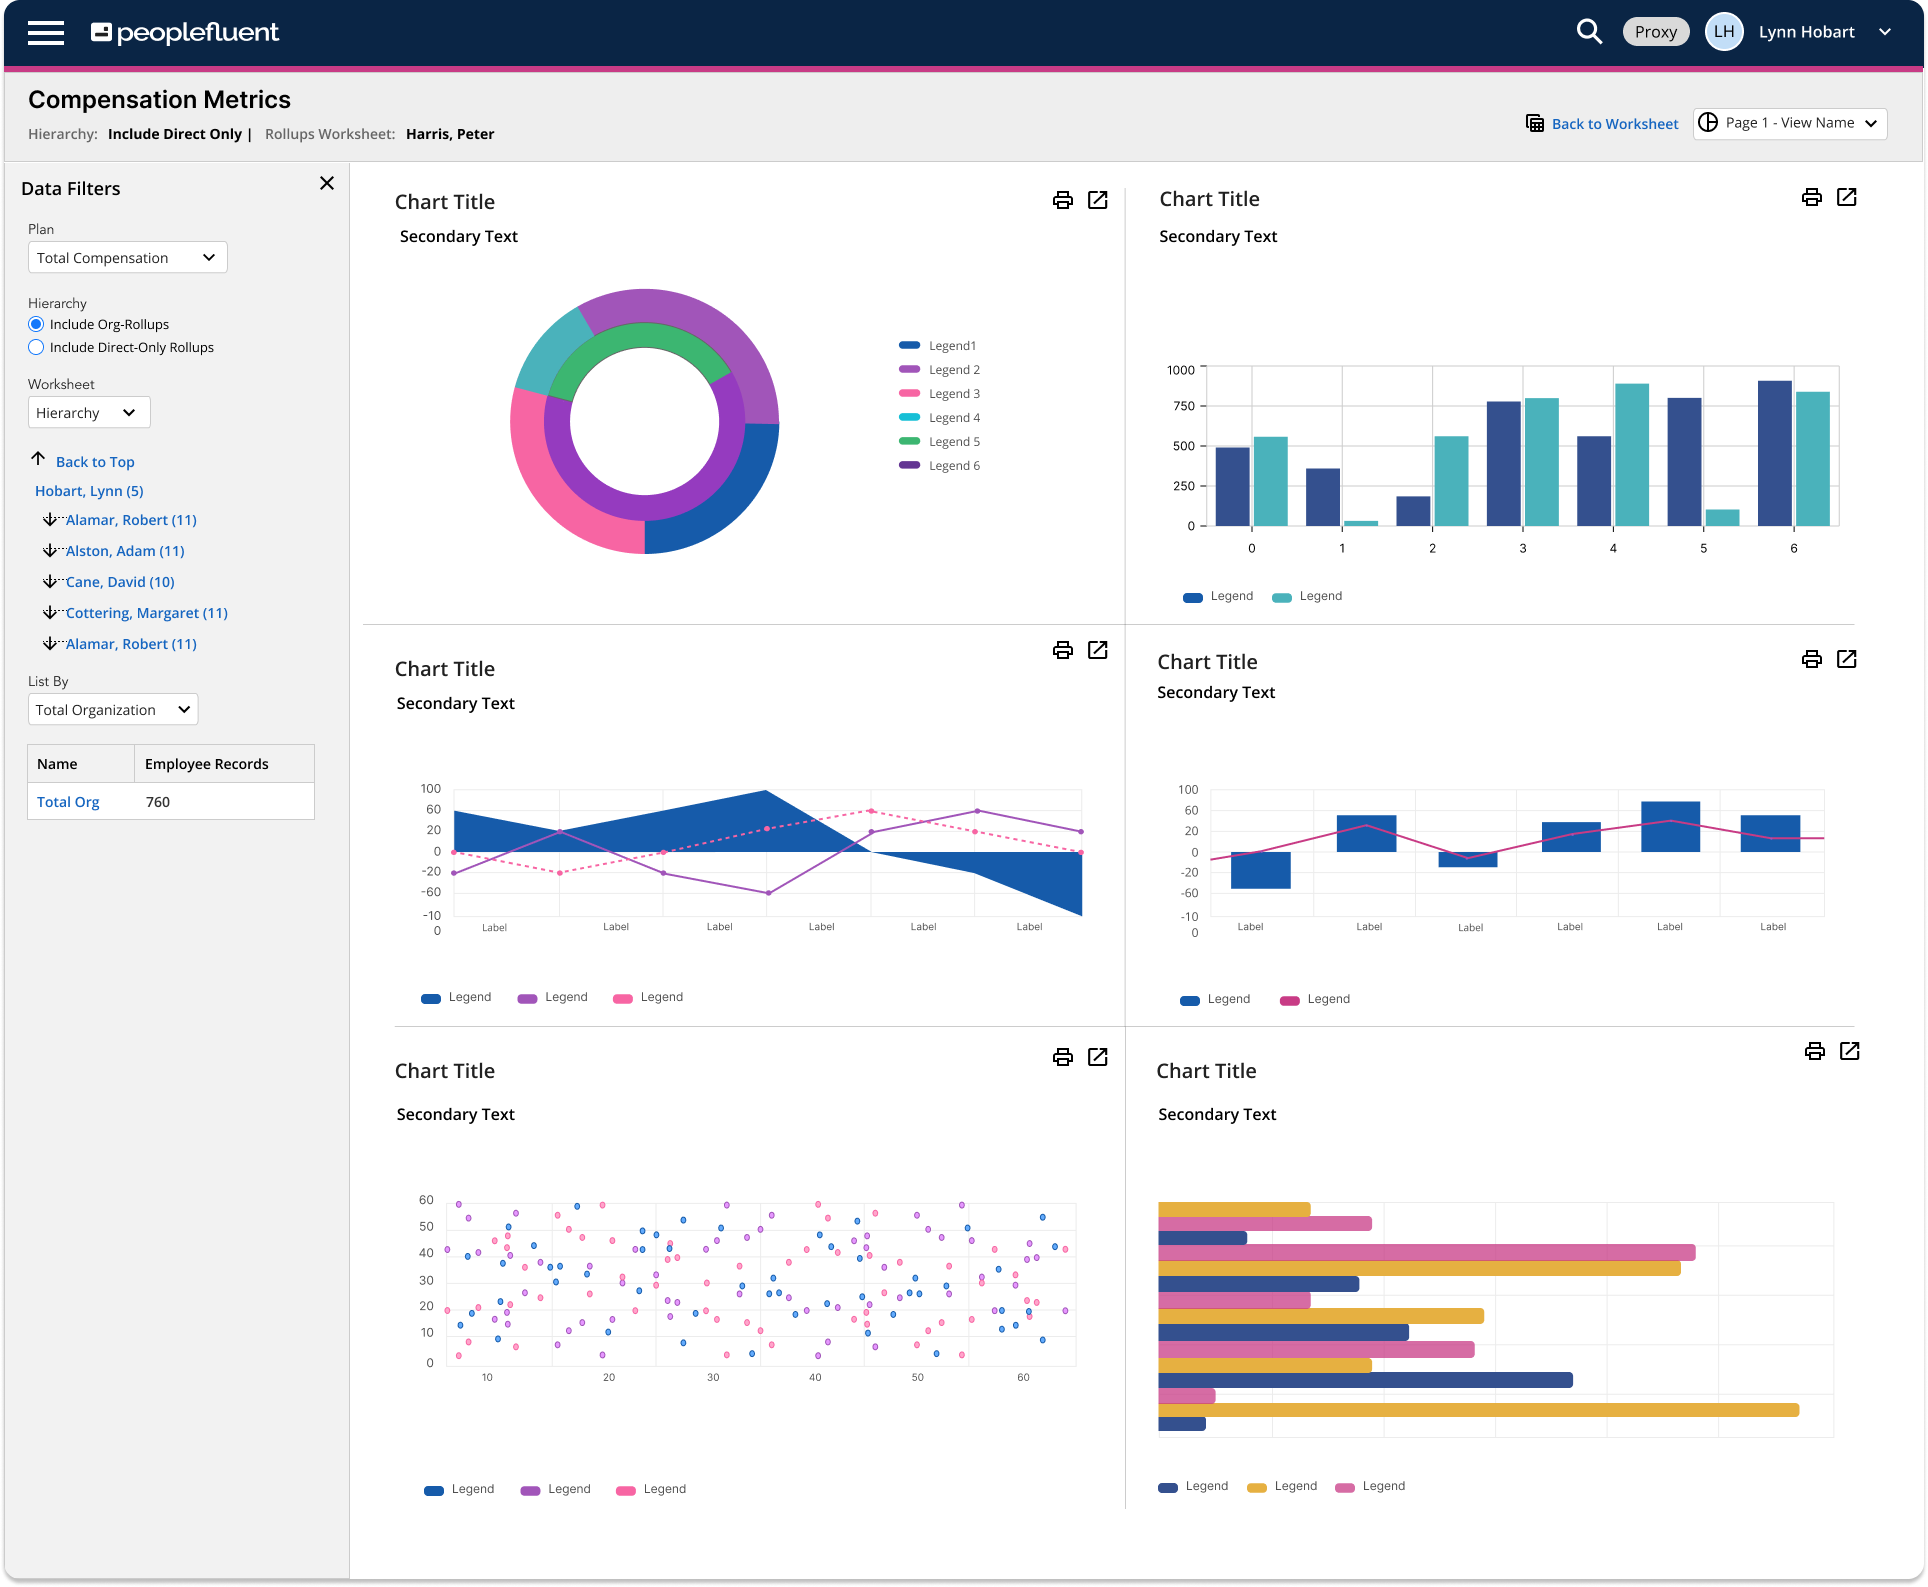Open grouped bar chart in new window
1928x1587 pixels.
click(x=1846, y=197)
